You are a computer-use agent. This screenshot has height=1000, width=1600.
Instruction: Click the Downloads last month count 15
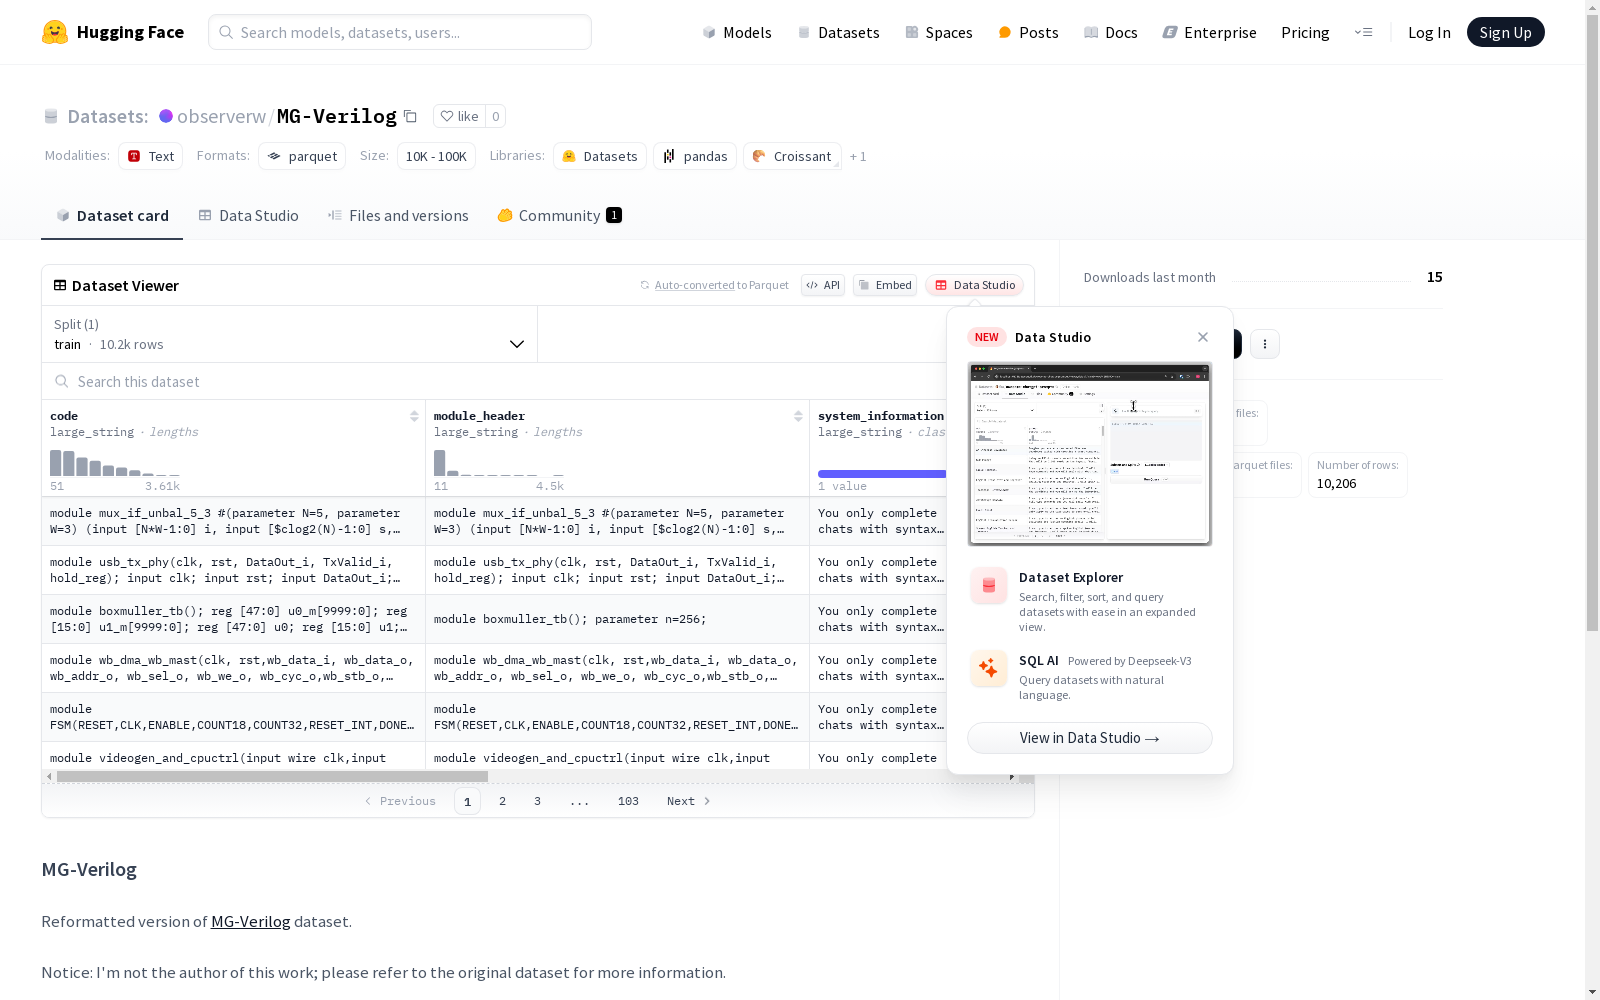tap(1435, 277)
